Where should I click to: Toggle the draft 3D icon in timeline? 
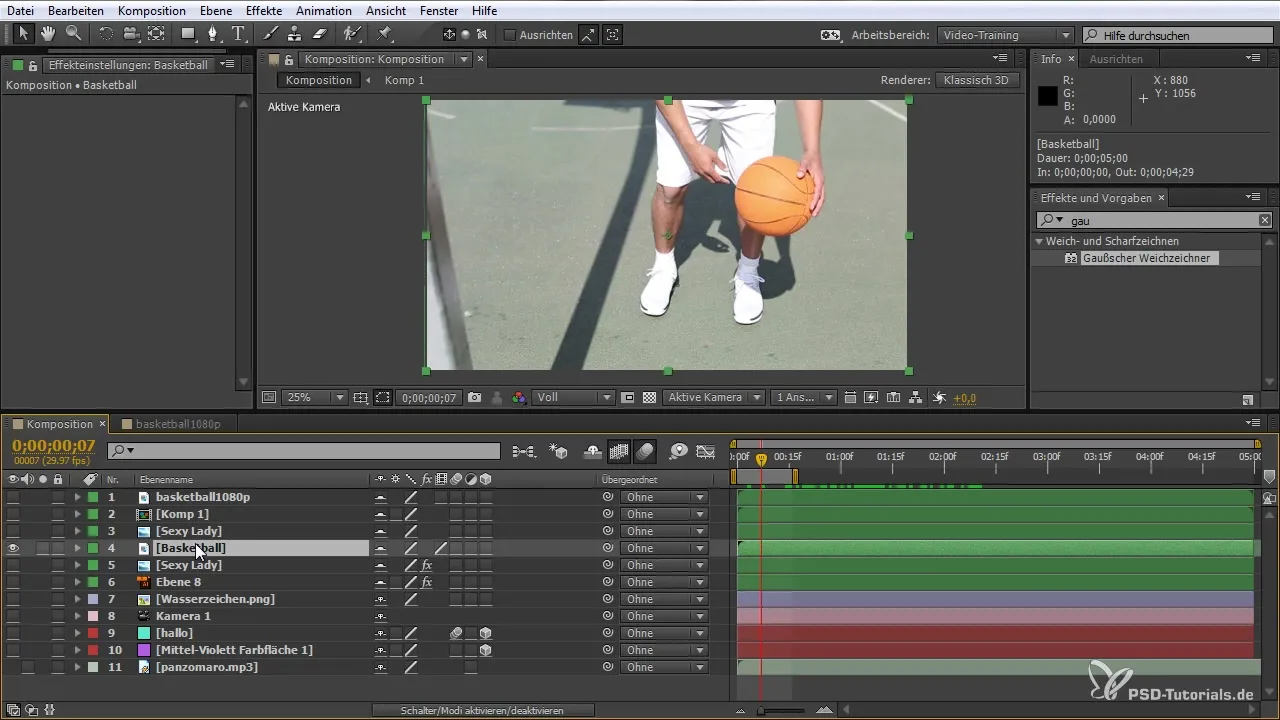pos(558,452)
